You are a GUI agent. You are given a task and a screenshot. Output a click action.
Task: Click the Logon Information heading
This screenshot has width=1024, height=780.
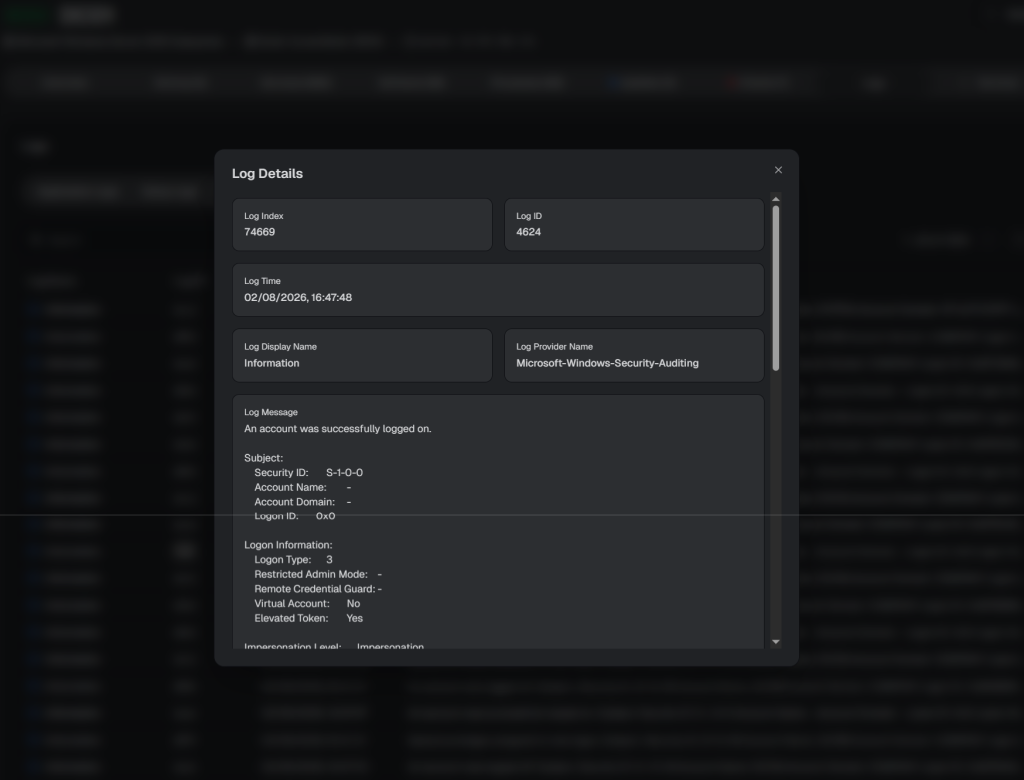click(288, 545)
